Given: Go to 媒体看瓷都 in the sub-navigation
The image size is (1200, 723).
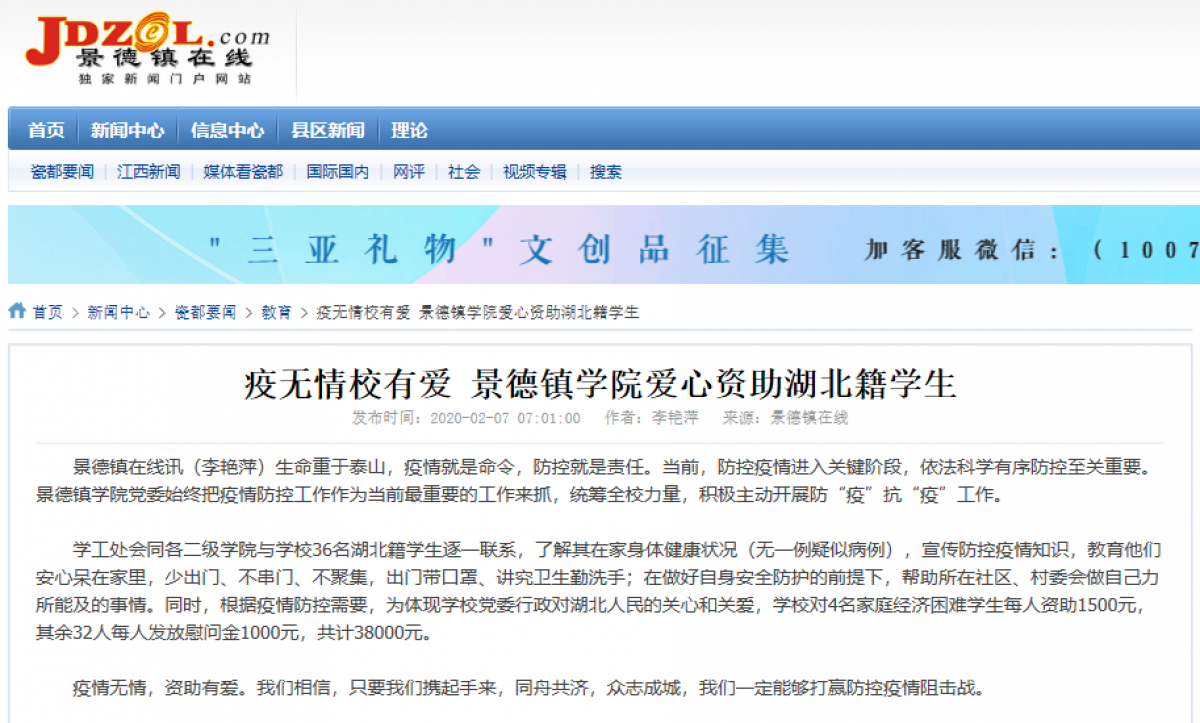Looking at the screenshot, I should (243, 172).
